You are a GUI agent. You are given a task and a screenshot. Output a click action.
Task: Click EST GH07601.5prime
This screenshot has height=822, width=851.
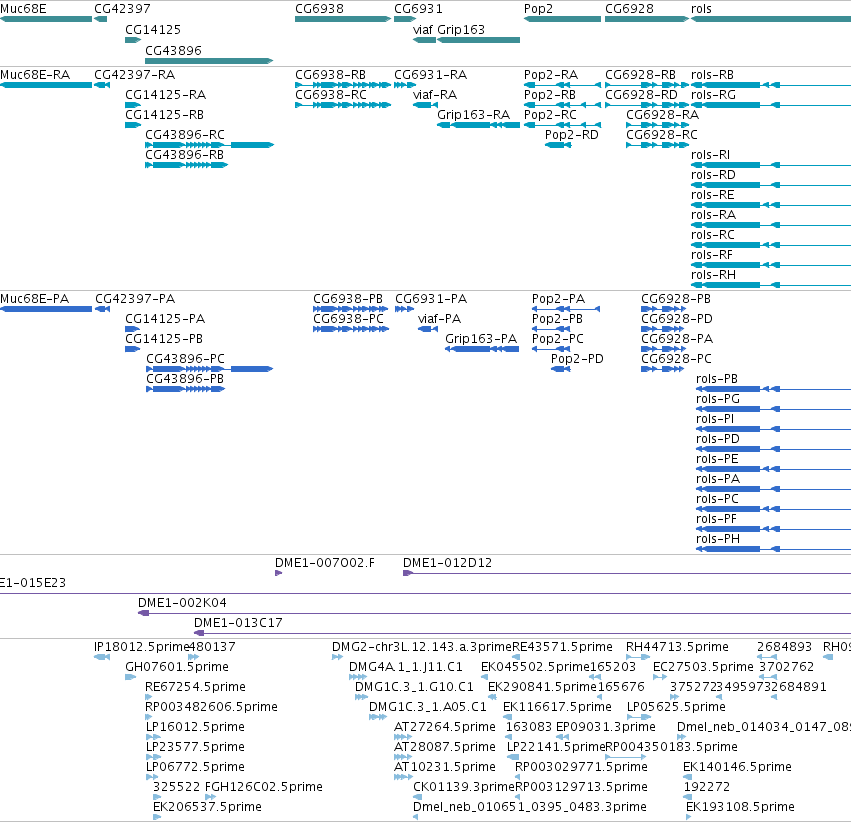click(x=177, y=667)
